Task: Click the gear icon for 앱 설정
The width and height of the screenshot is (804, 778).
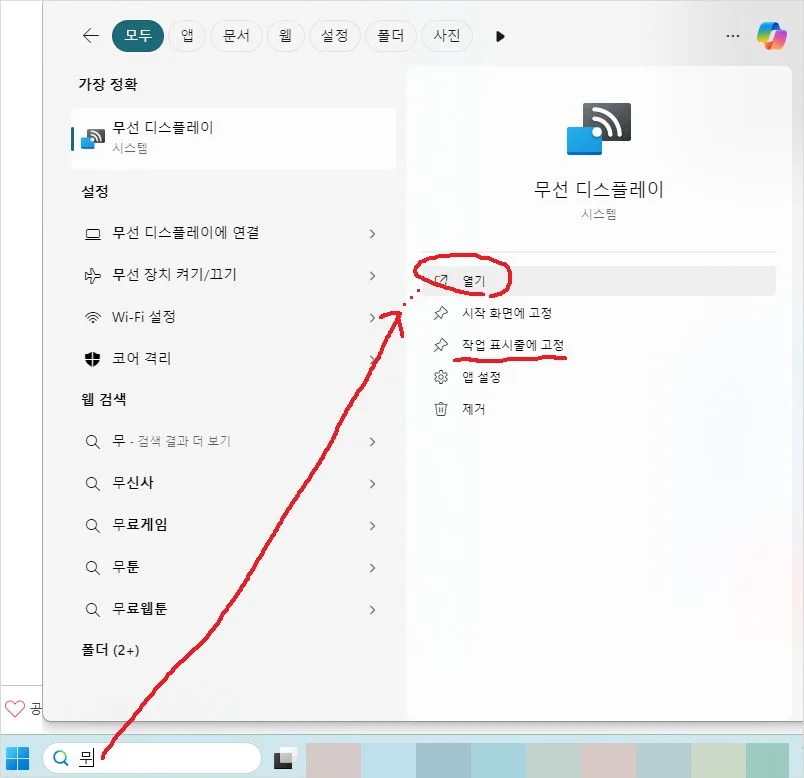Action: [440, 377]
